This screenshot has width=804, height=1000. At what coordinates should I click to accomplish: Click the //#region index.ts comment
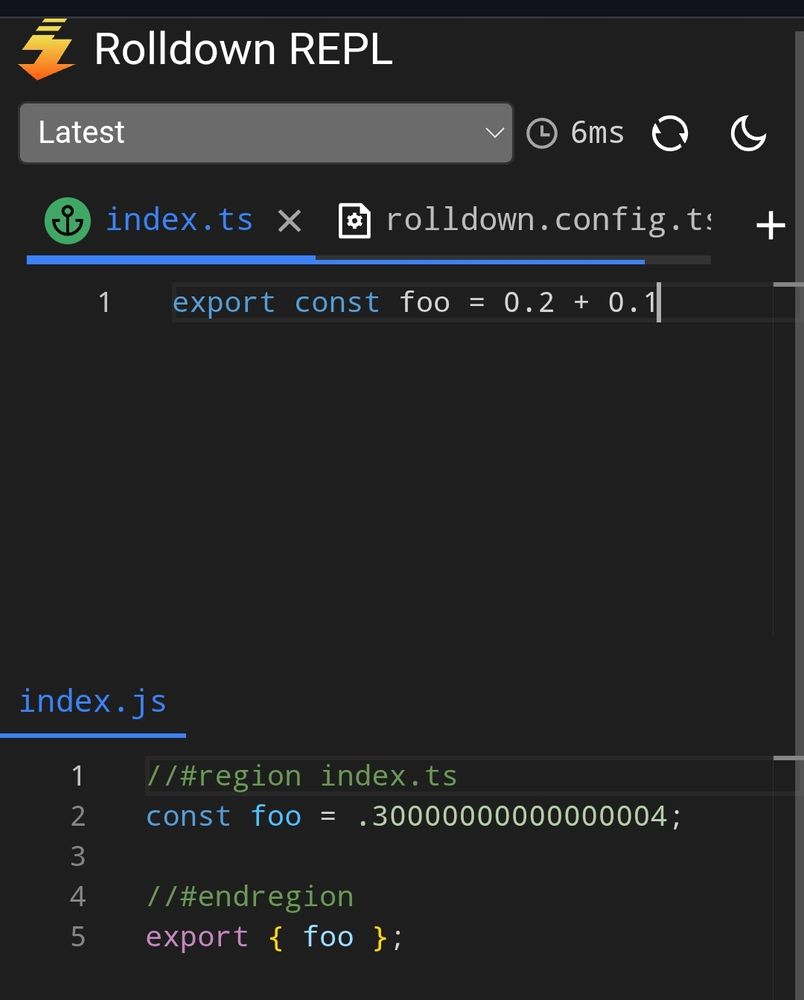(302, 776)
